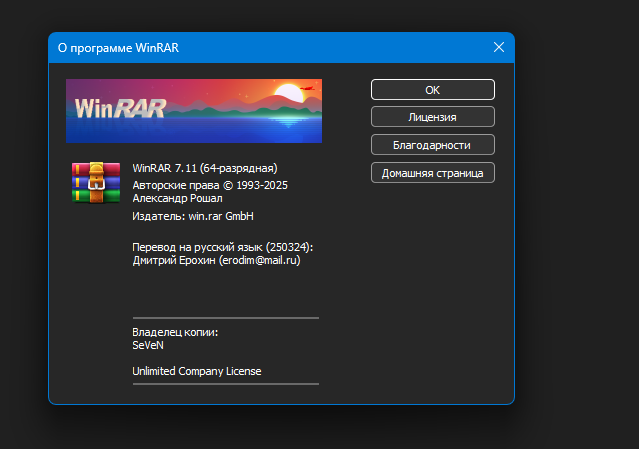
Task: Open the Благодарности acknowledgments window
Action: pyautogui.click(x=433, y=145)
